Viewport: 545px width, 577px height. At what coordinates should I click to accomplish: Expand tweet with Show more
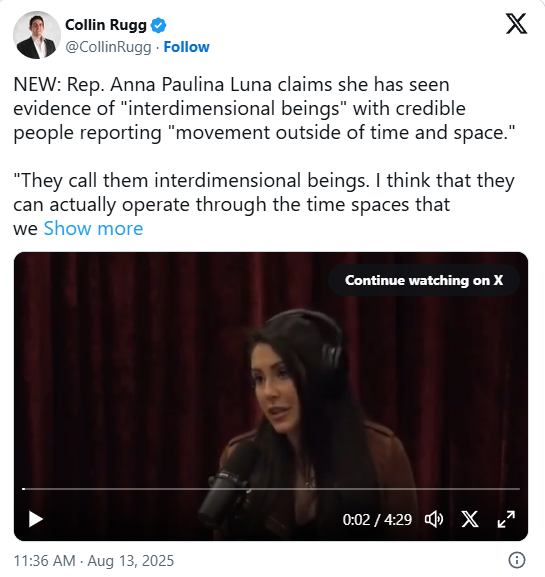[93, 229]
